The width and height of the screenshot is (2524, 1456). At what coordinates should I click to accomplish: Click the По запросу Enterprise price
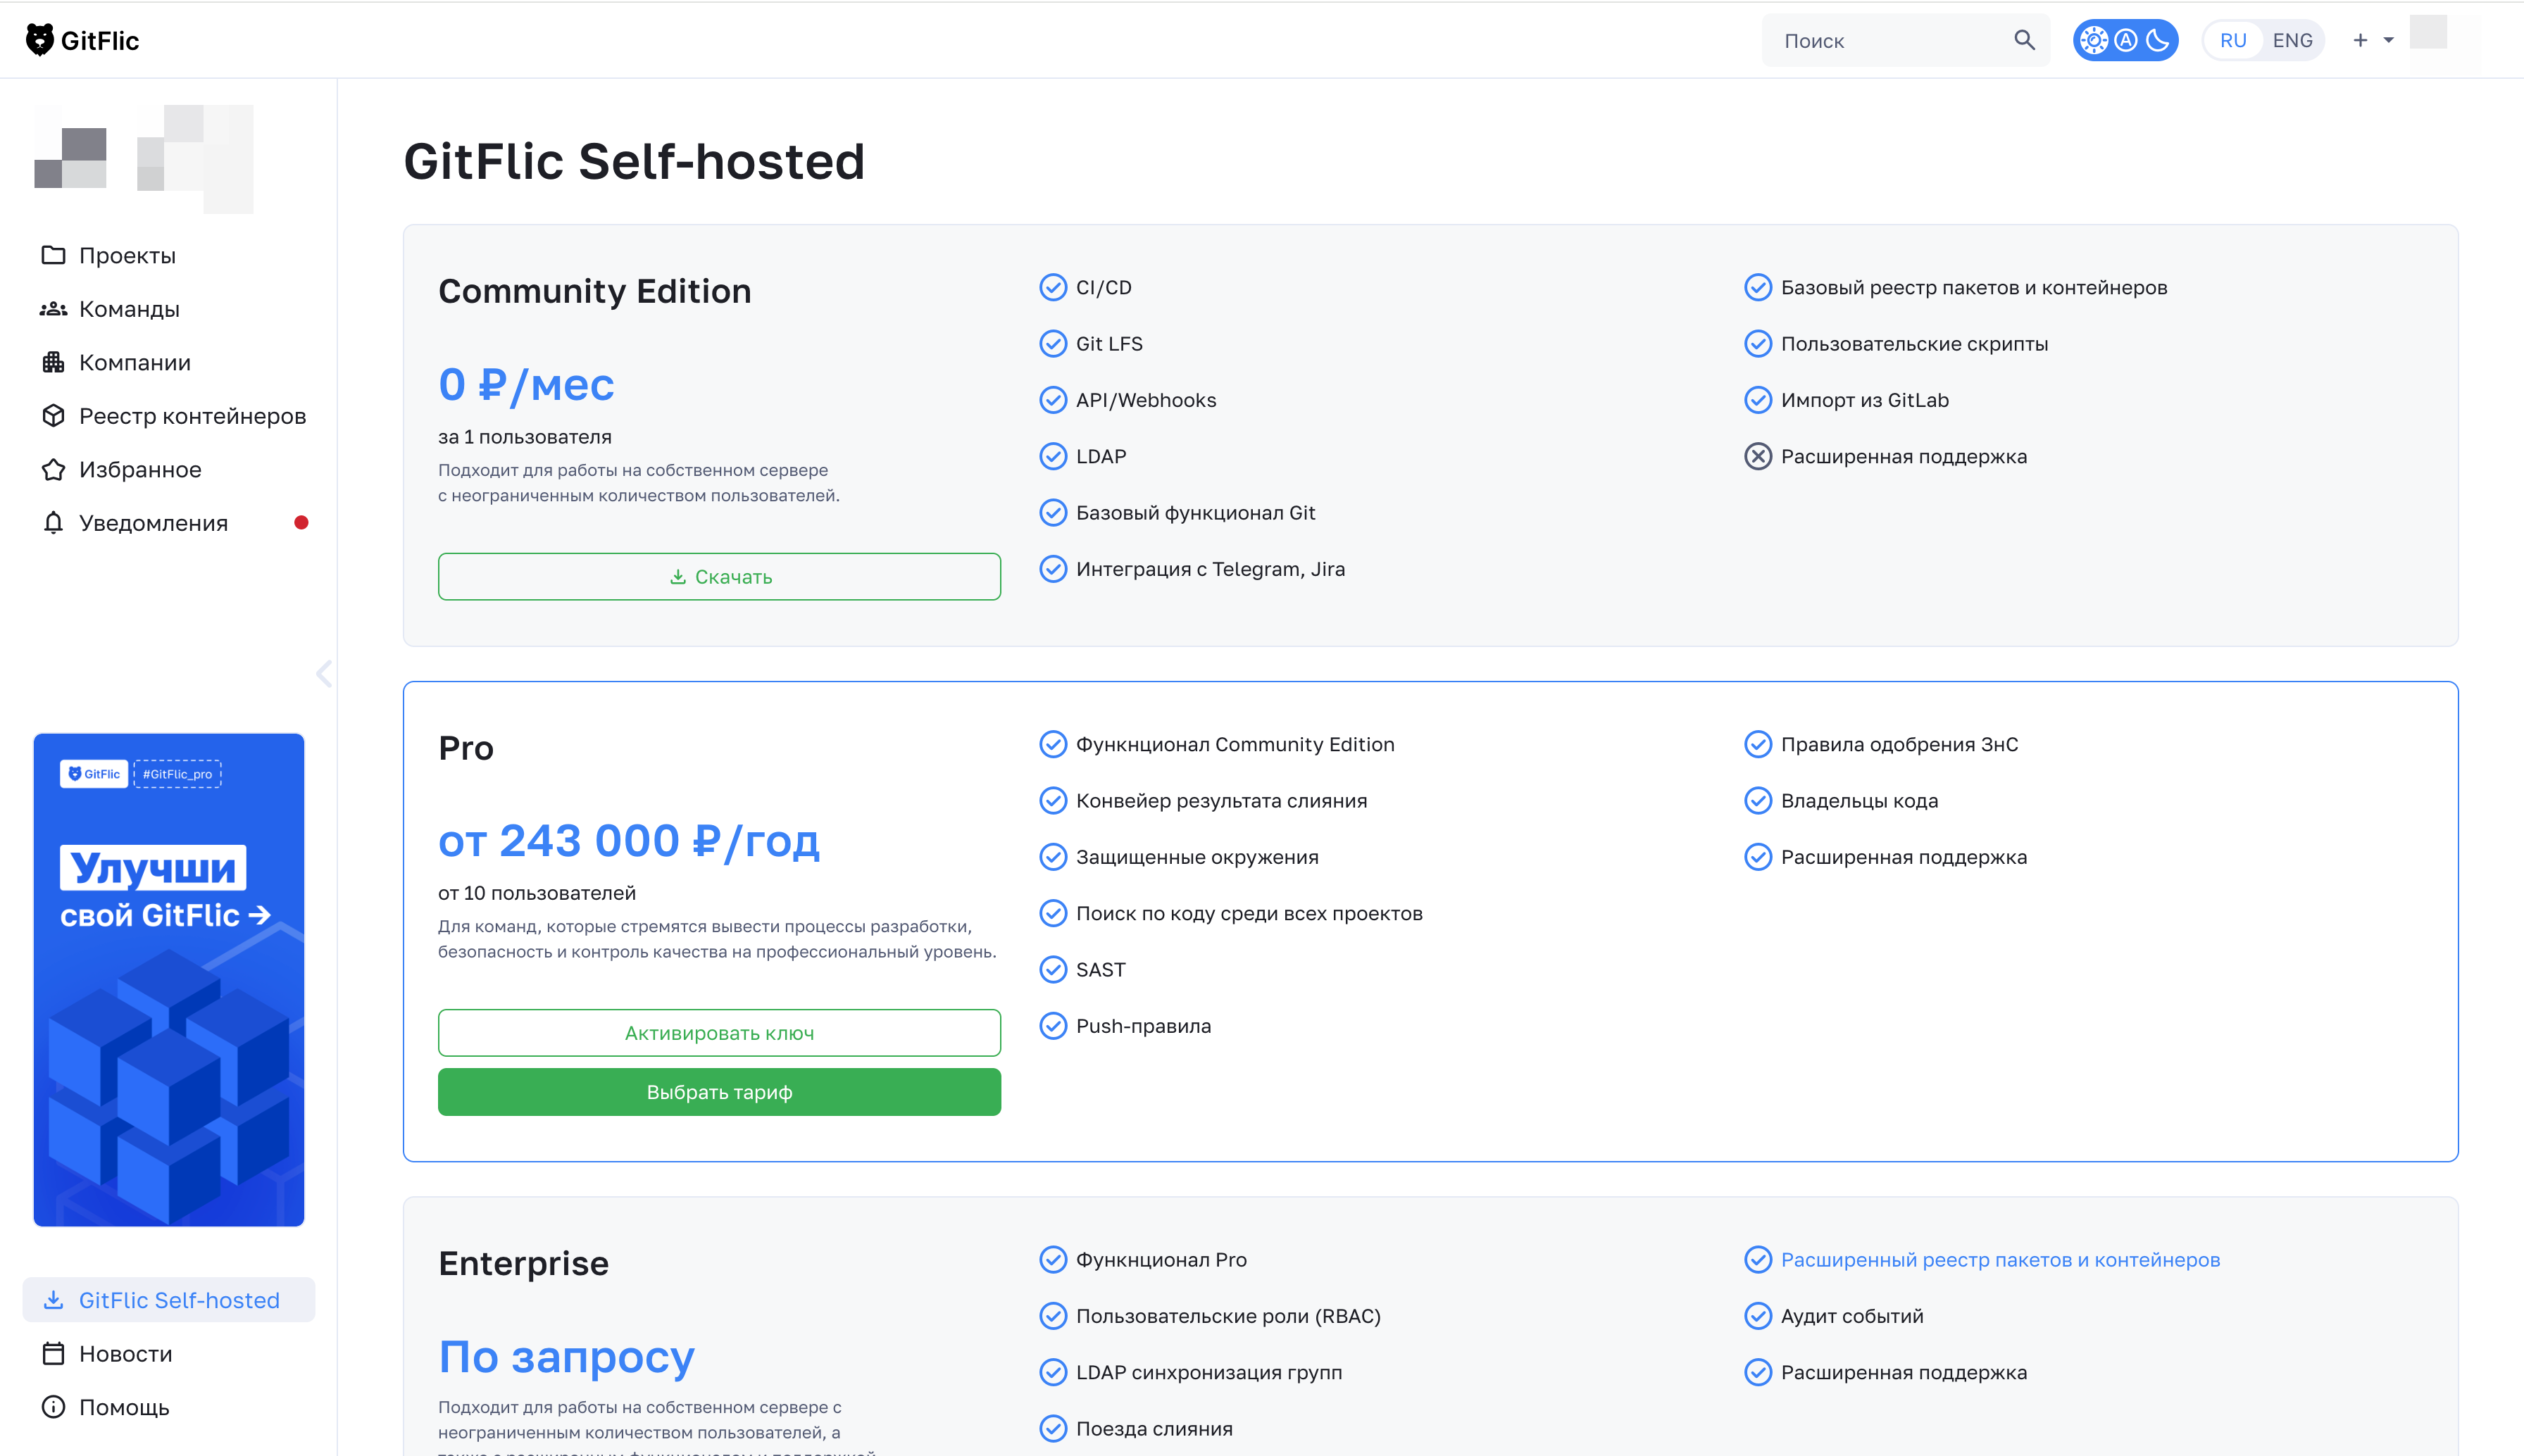click(566, 1357)
